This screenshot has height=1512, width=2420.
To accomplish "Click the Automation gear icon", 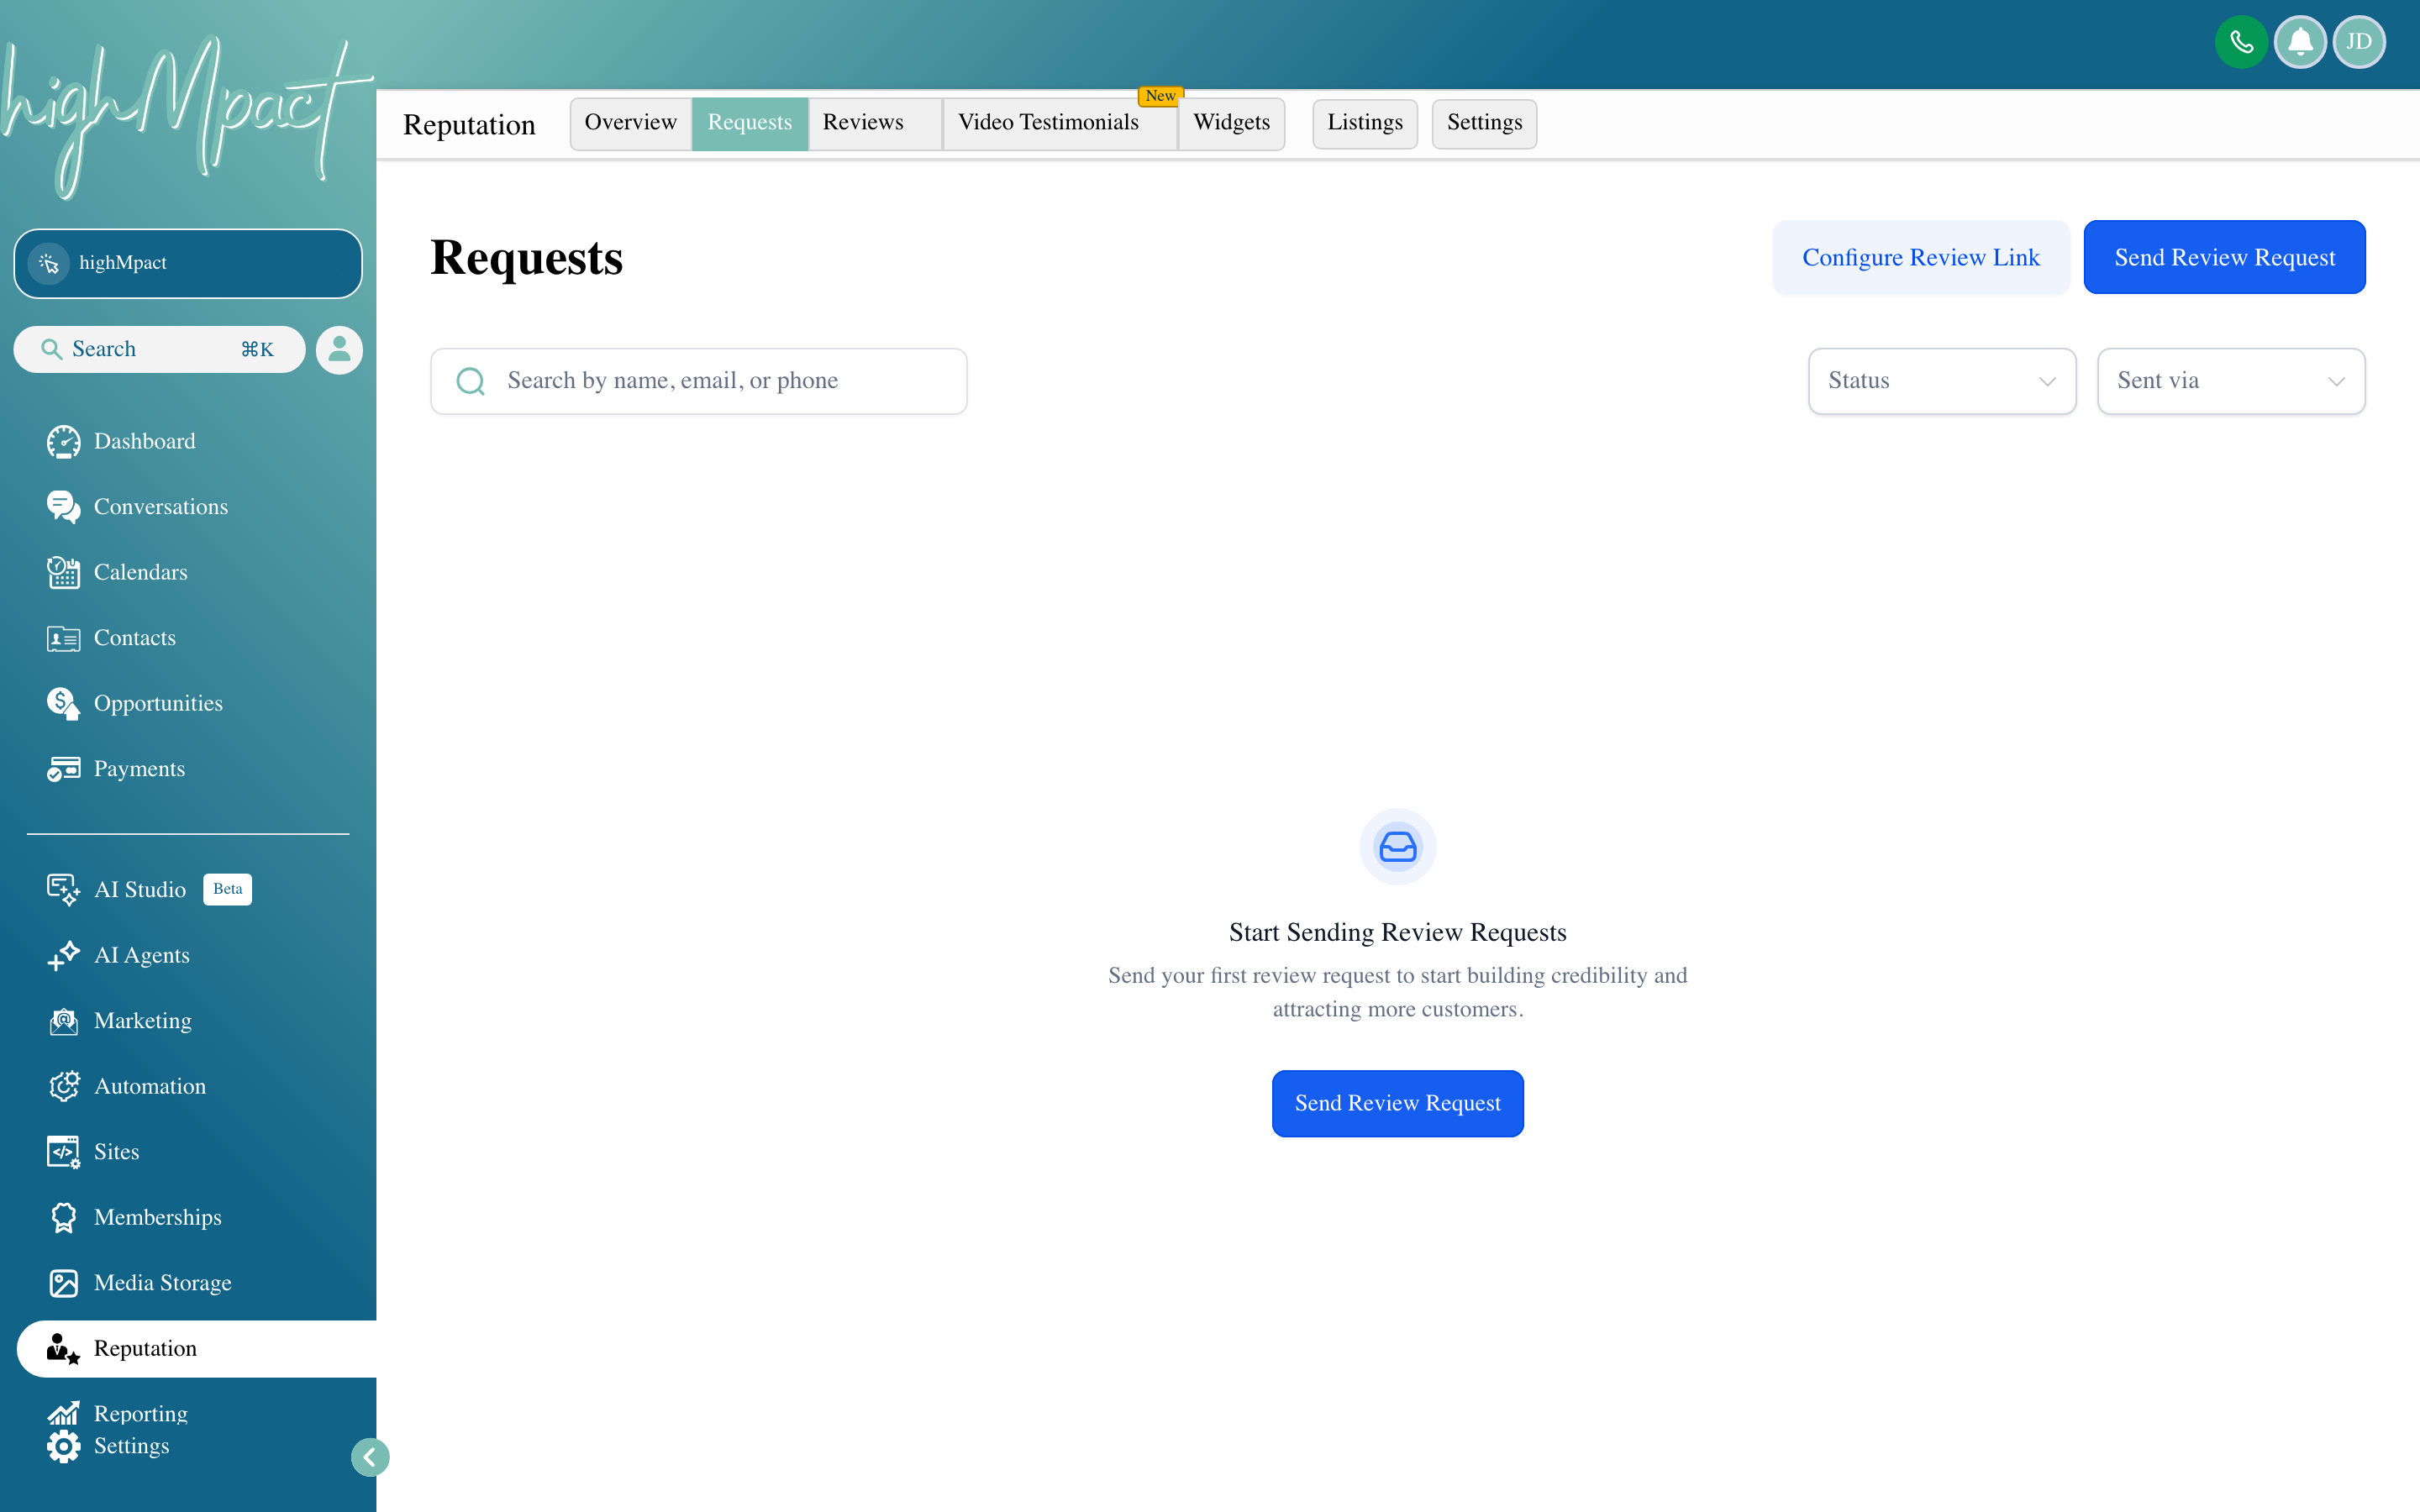I will (63, 1086).
